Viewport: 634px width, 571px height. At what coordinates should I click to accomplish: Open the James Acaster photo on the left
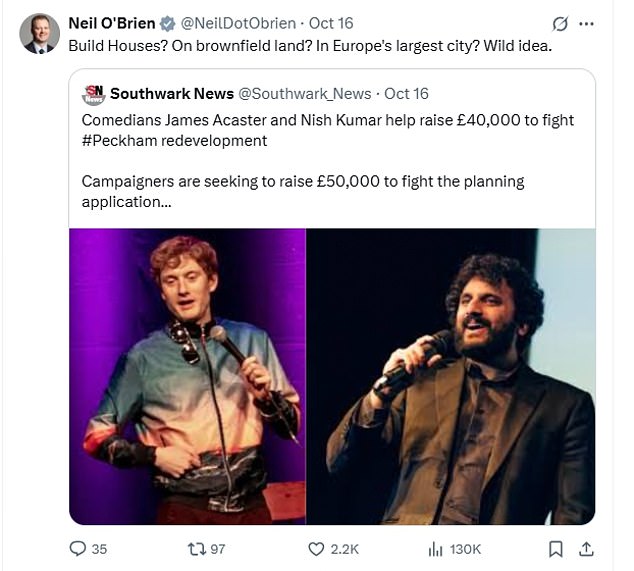click(x=188, y=375)
